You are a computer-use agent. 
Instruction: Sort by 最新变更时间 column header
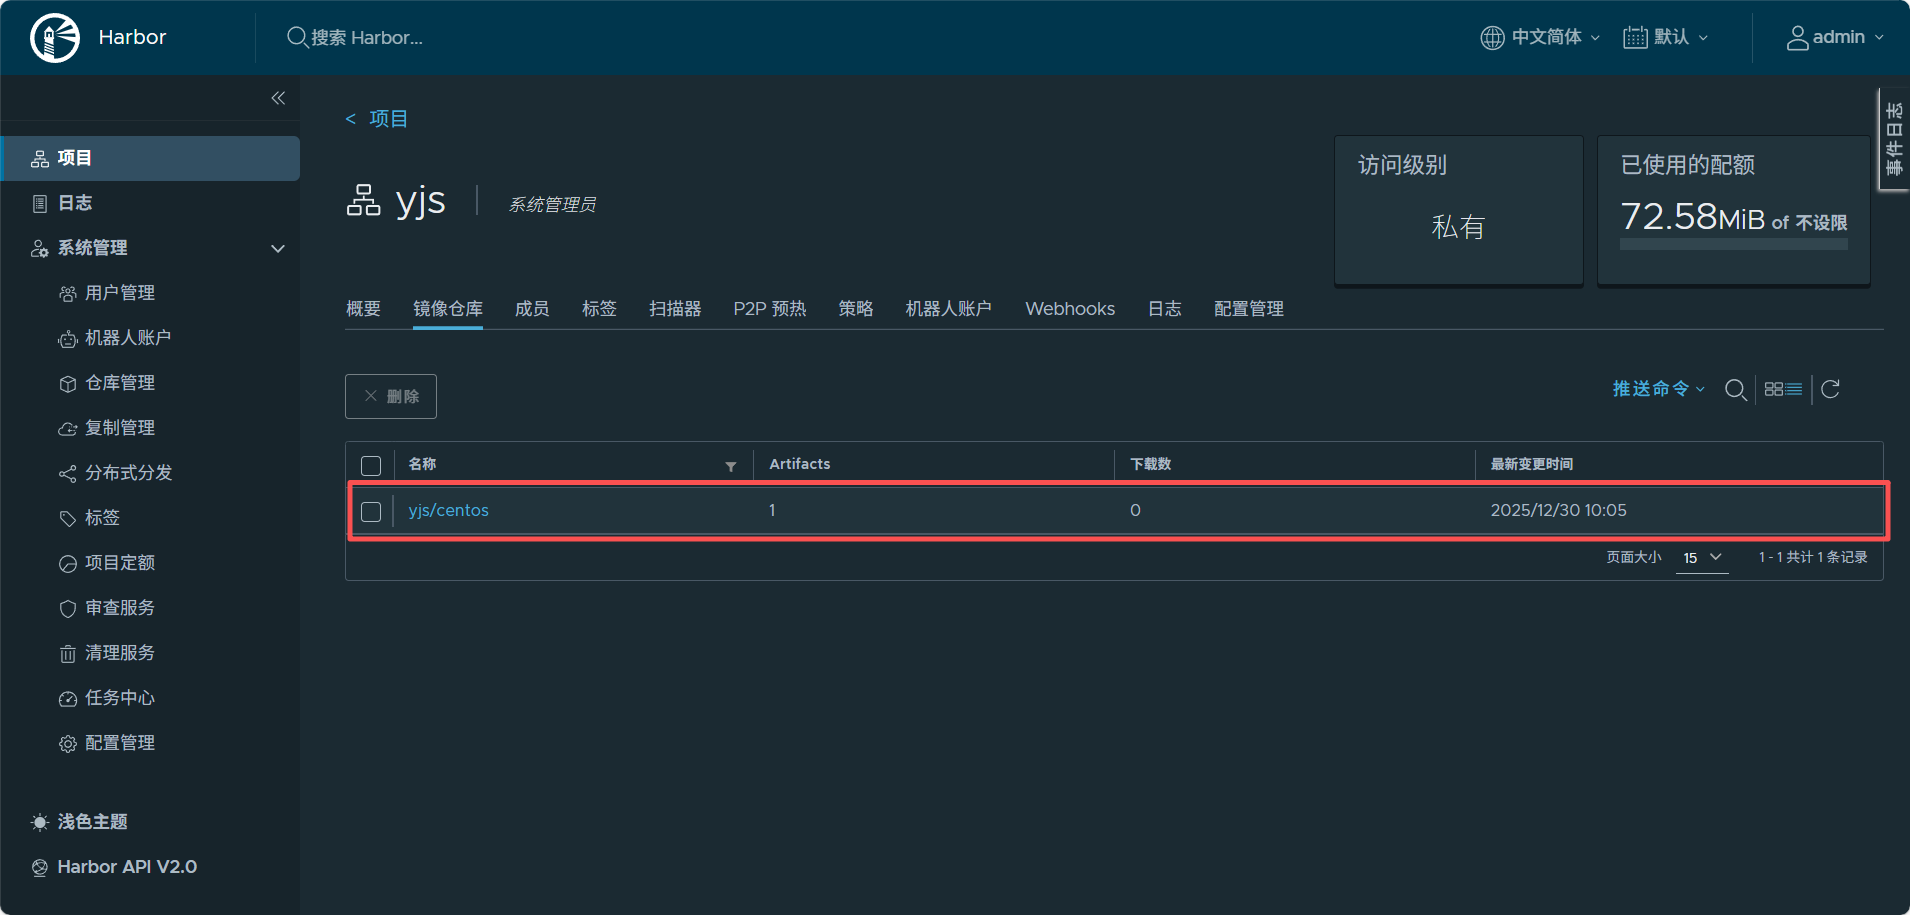pyautogui.click(x=1532, y=464)
